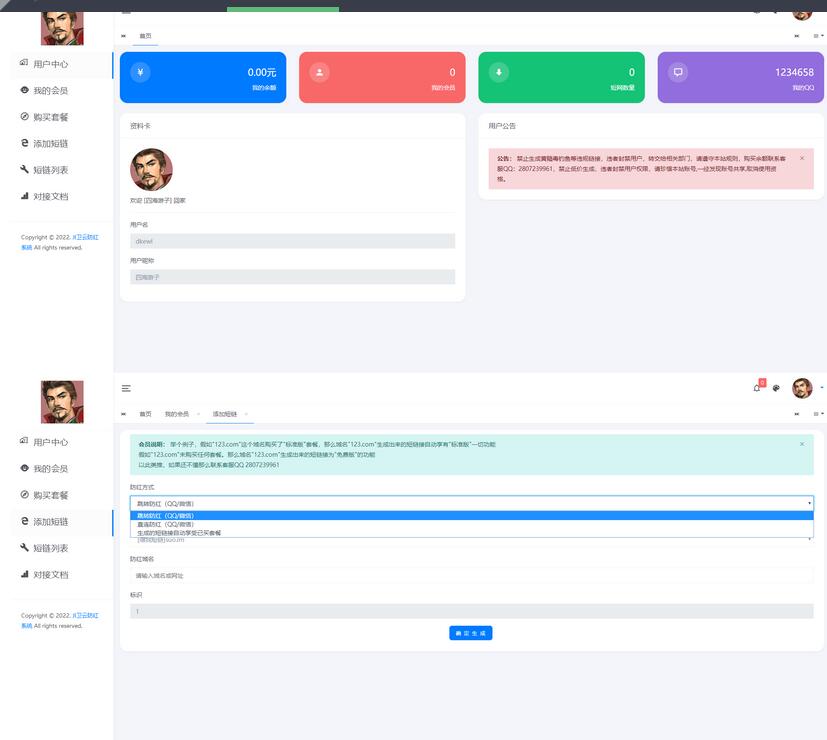Click the large round avatar in 资料卡

(151, 170)
